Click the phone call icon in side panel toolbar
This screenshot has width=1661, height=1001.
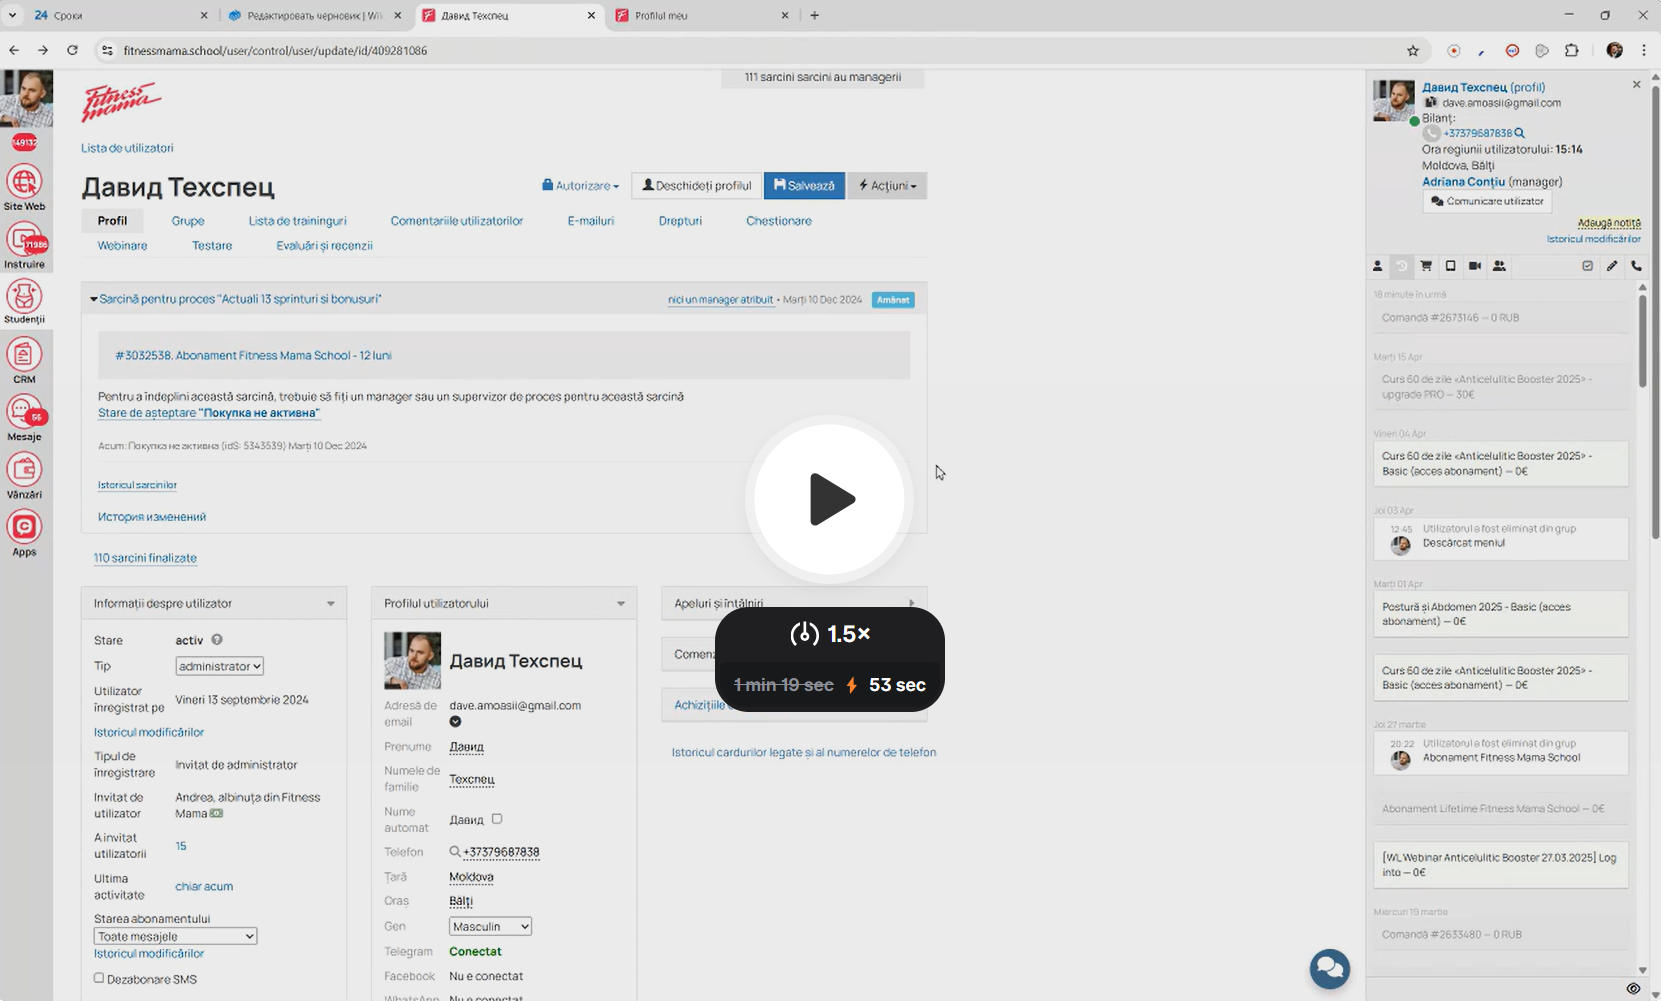1636,266
